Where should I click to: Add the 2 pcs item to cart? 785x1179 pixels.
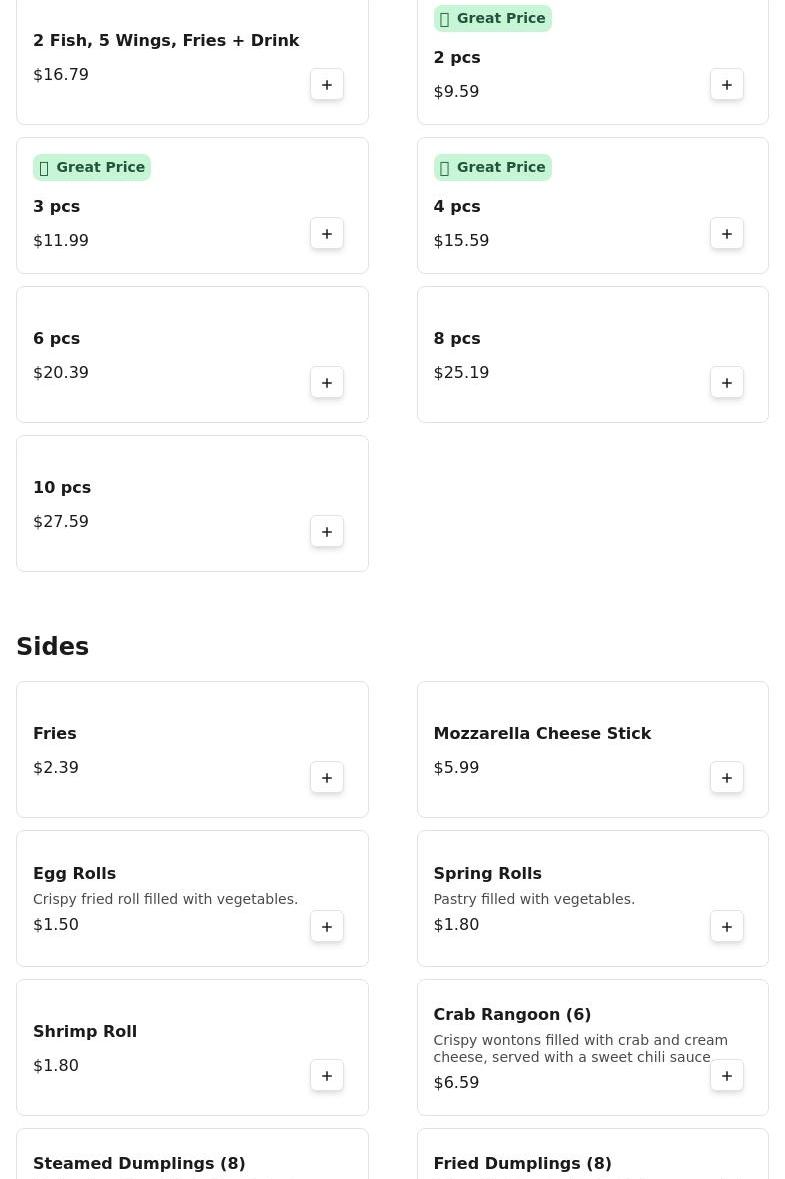(x=727, y=85)
